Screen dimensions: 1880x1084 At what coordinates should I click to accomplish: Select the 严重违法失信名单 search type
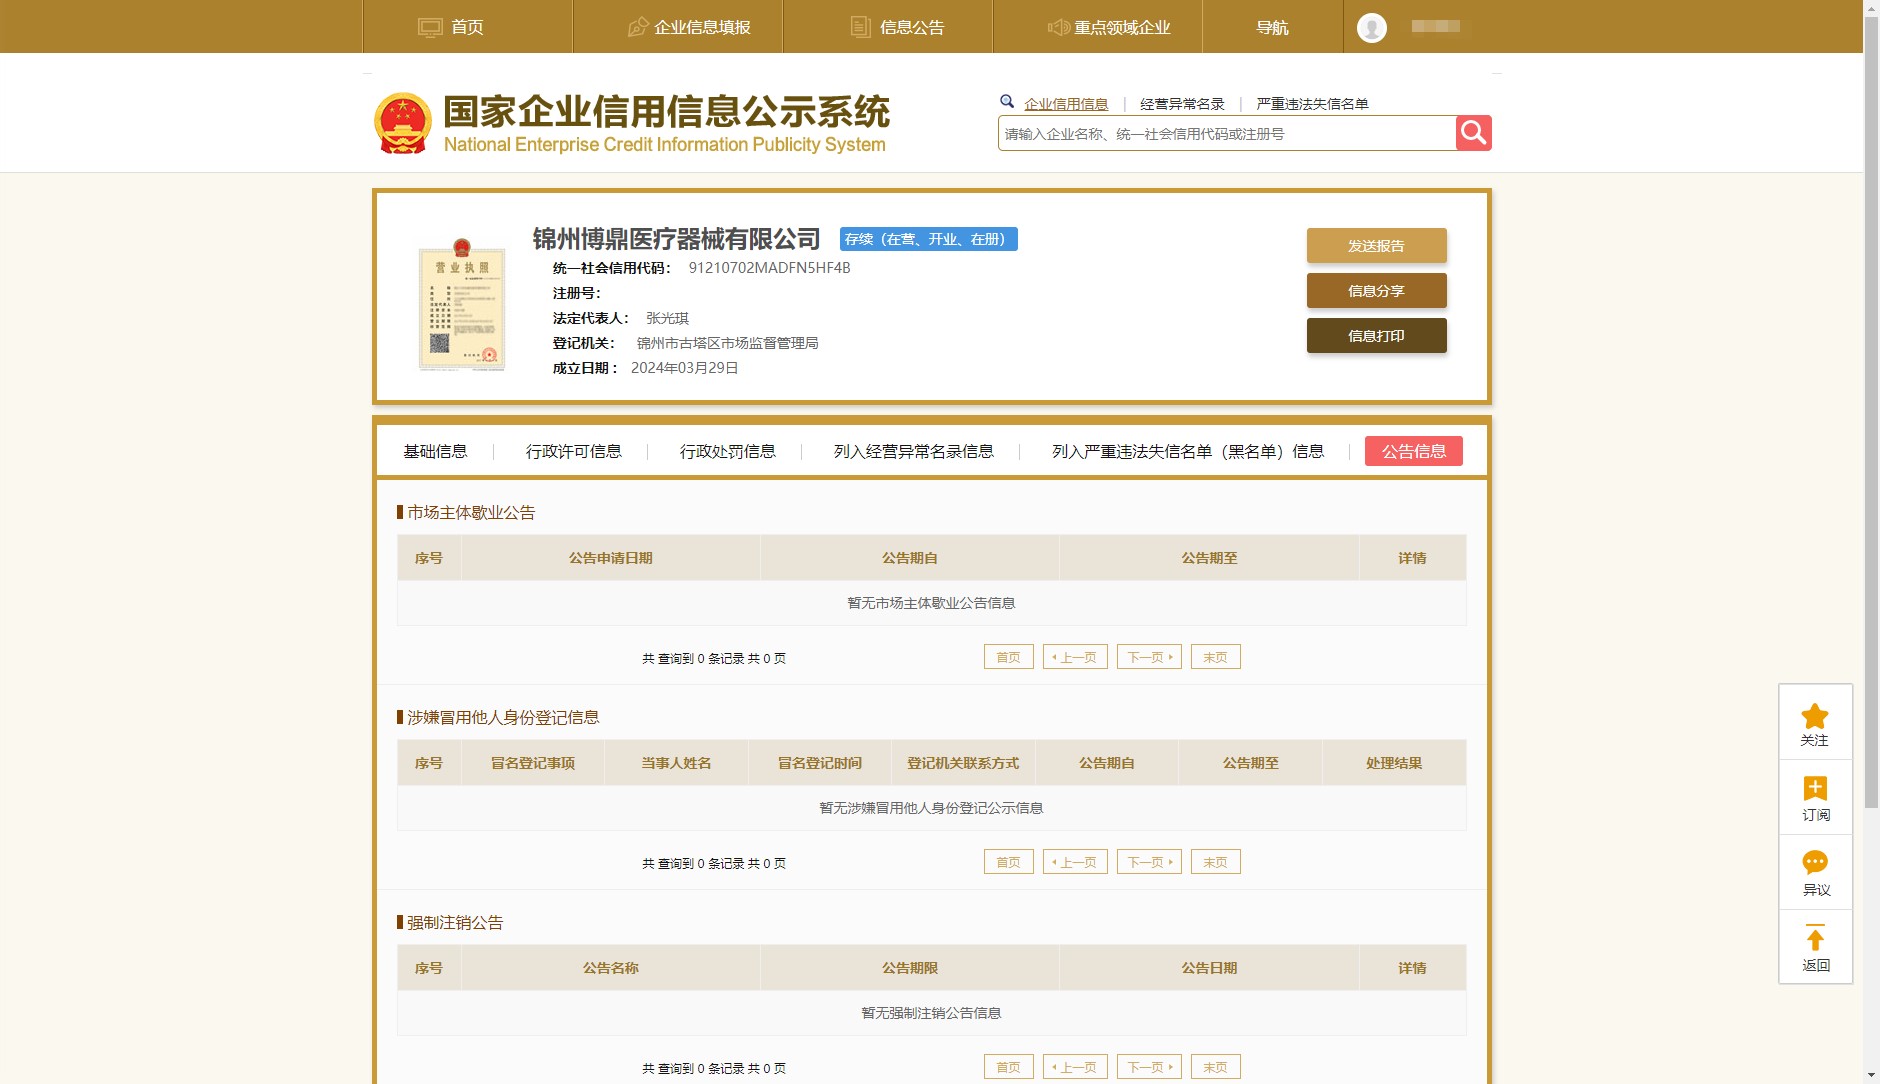(x=1312, y=104)
